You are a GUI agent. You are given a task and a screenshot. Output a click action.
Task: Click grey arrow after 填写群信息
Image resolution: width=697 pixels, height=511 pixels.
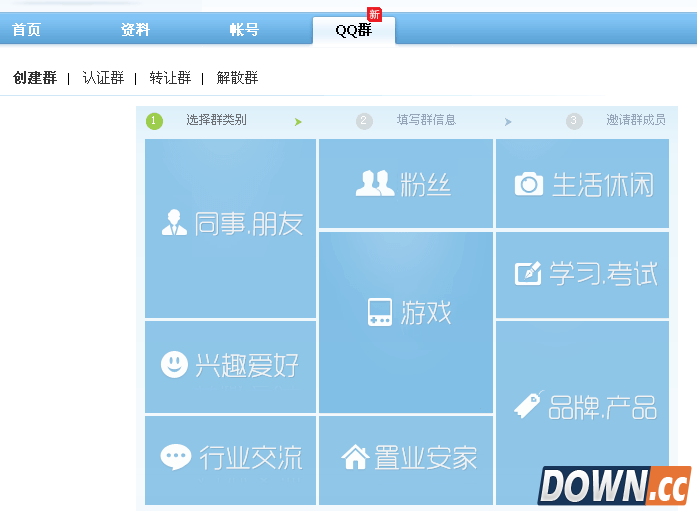pyautogui.click(x=508, y=122)
